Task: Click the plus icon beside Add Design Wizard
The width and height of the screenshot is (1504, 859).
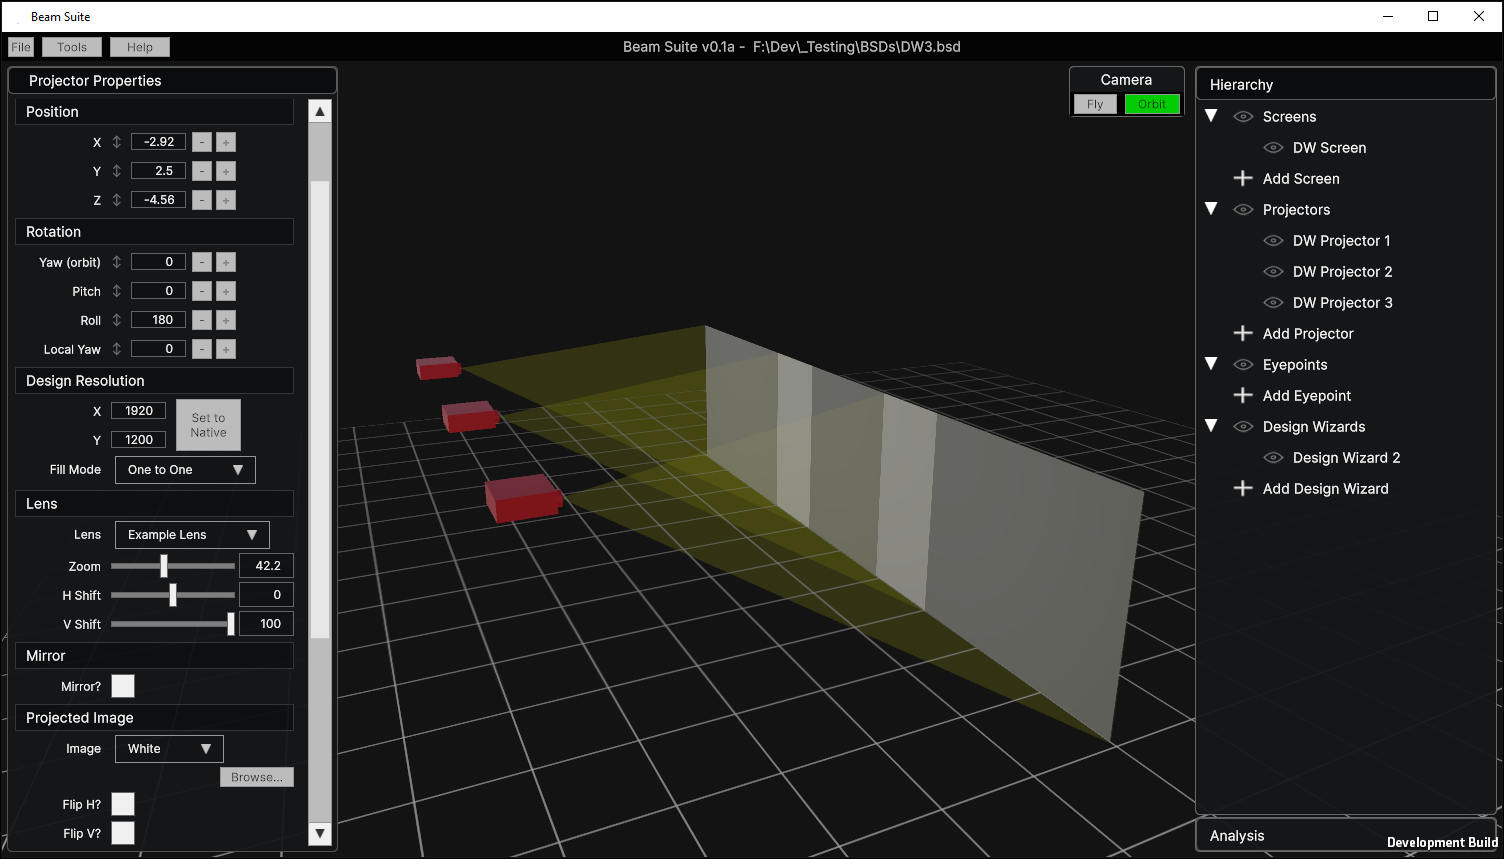Action: point(1243,488)
